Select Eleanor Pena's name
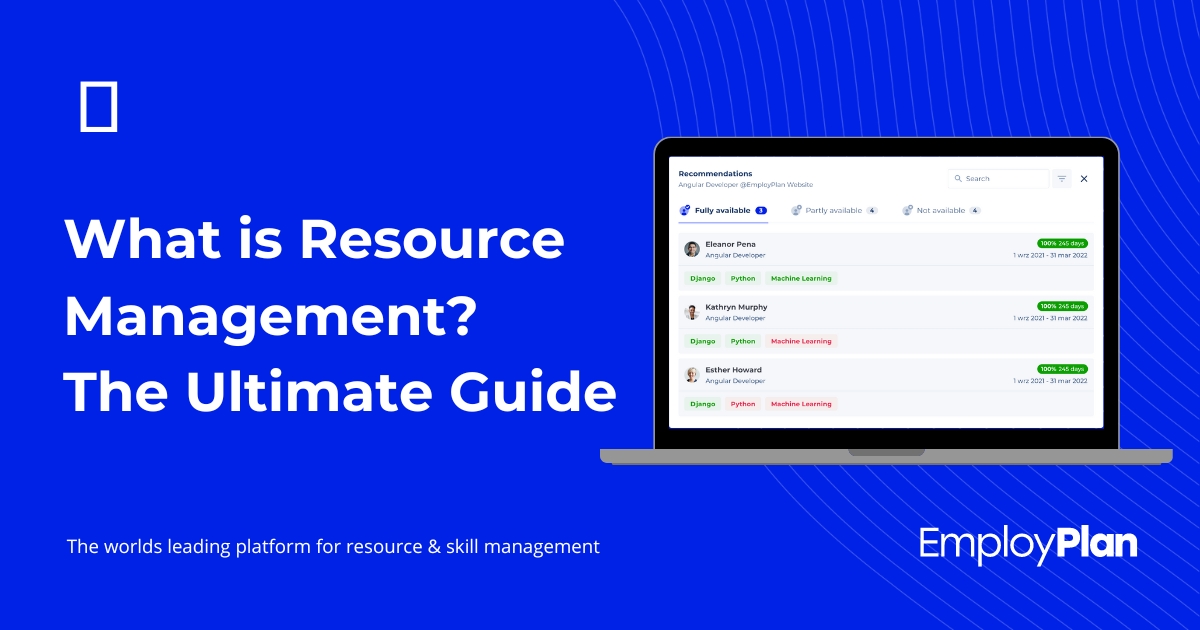The width and height of the screenshot is (1200, 630). [x=730, y=244]
